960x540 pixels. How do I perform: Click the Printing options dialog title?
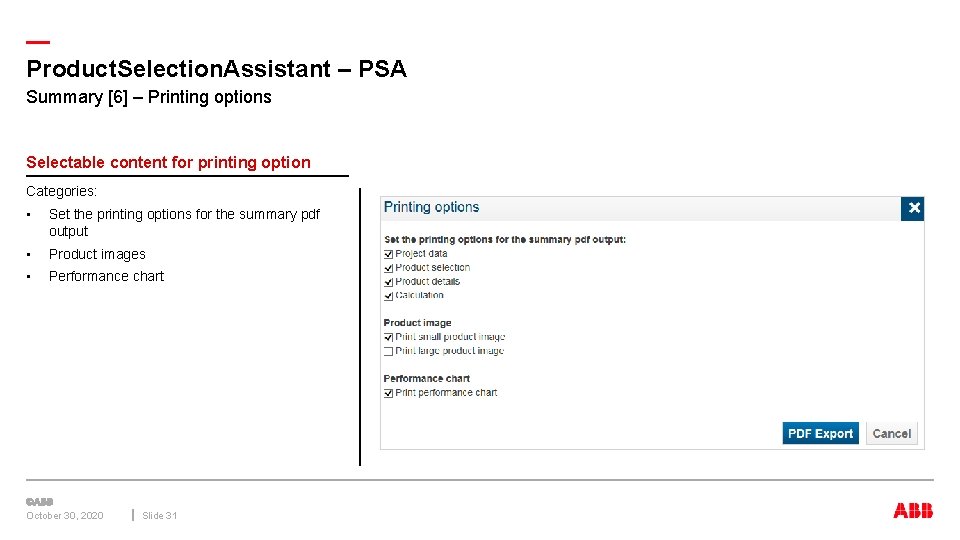pos(432,207)
